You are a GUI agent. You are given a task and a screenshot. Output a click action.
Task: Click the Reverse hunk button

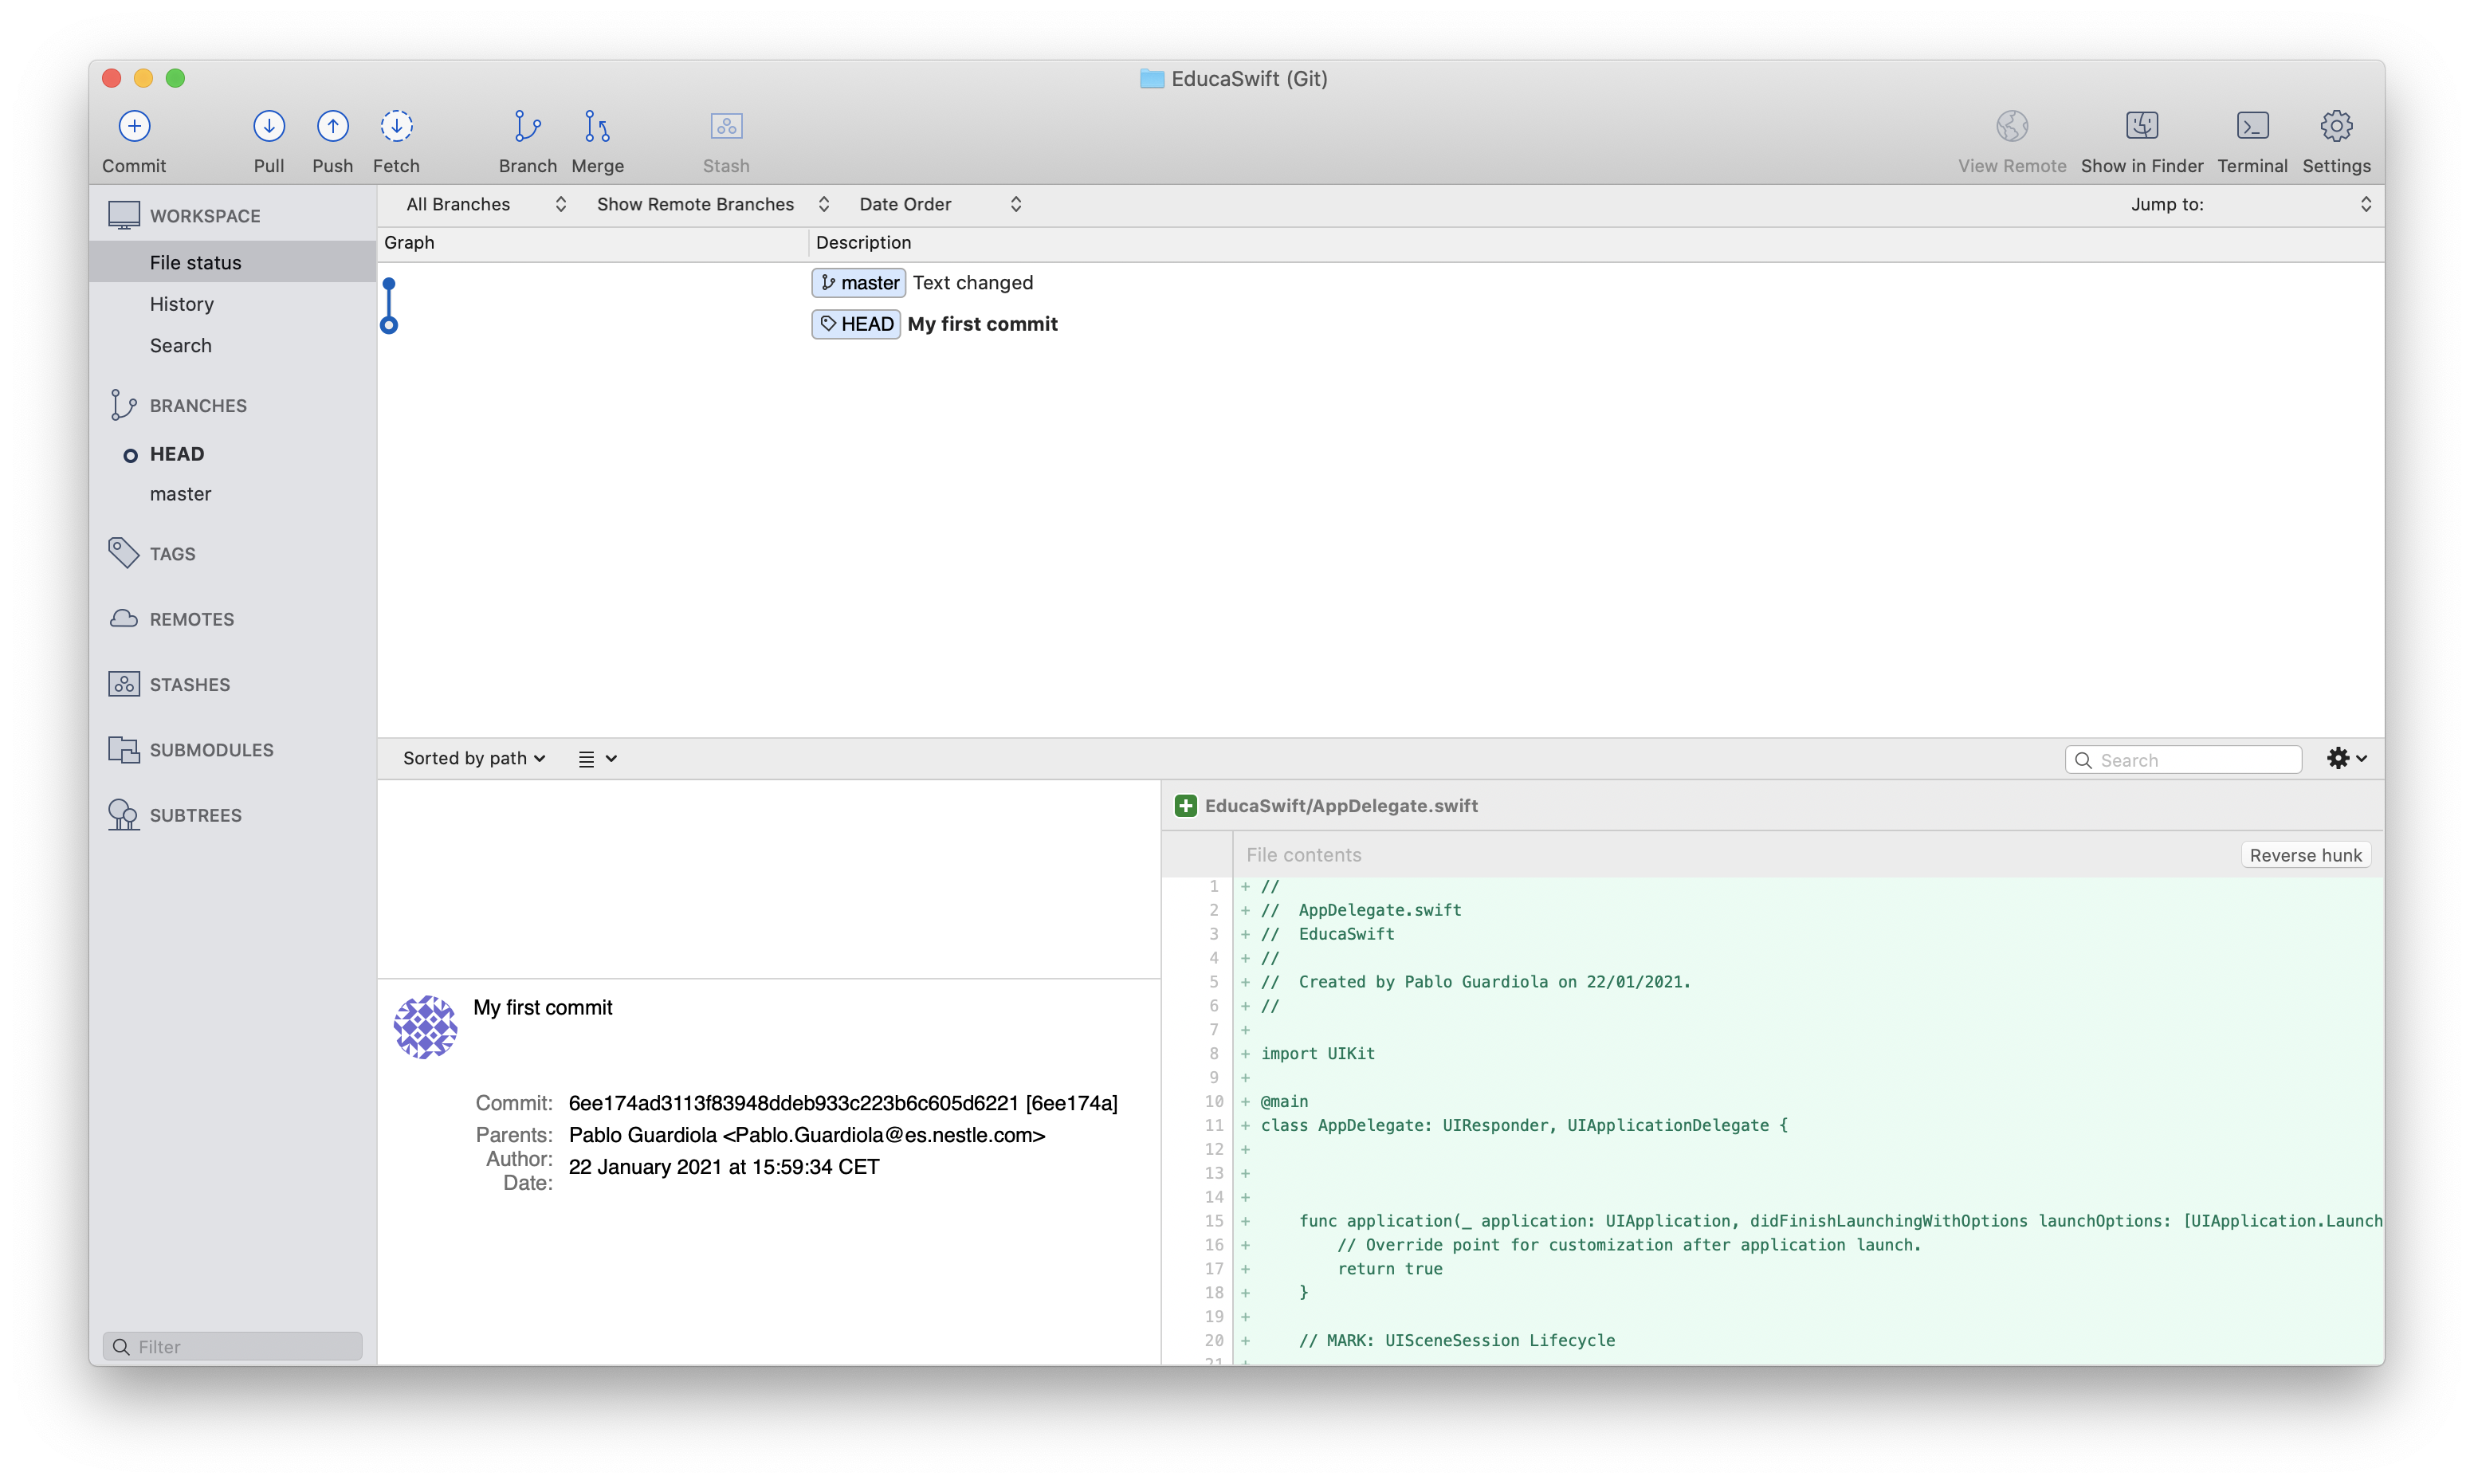coord(2305,855)
